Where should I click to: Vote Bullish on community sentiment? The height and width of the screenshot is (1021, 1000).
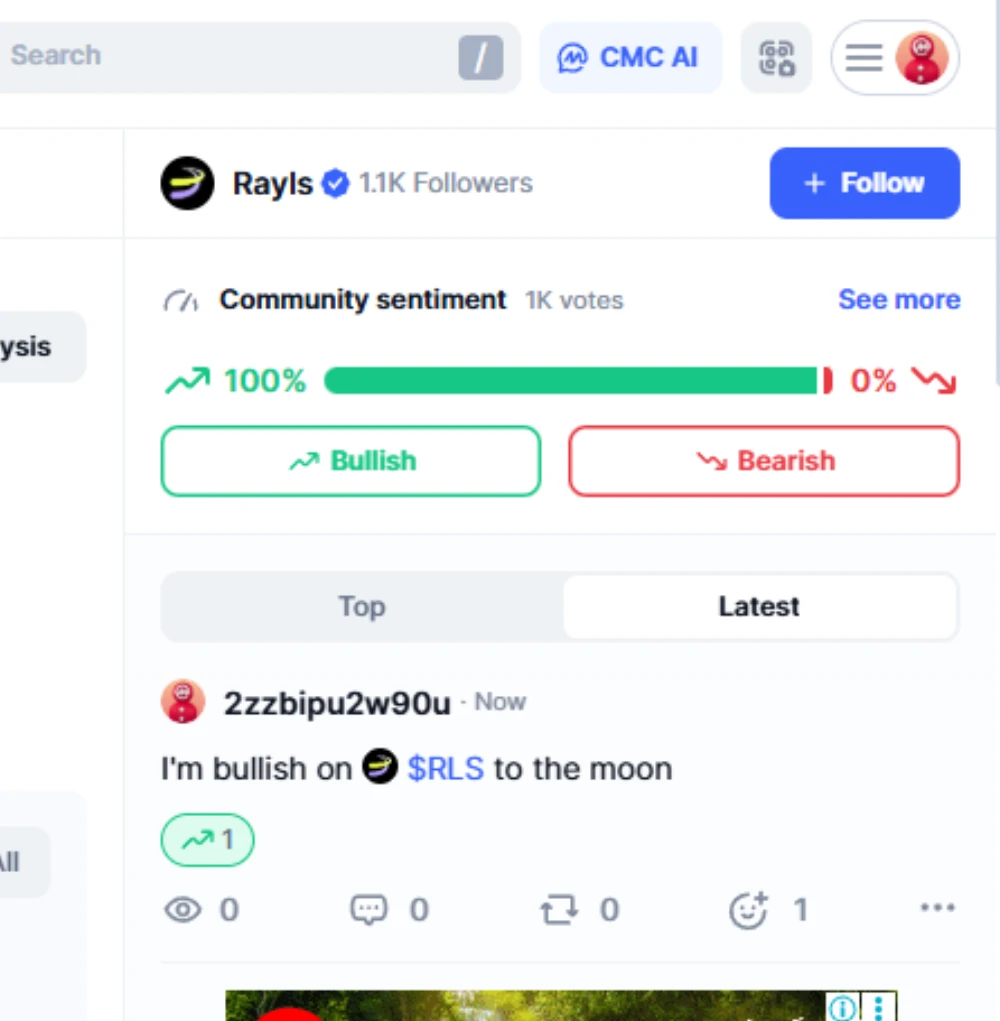(351, 461)
